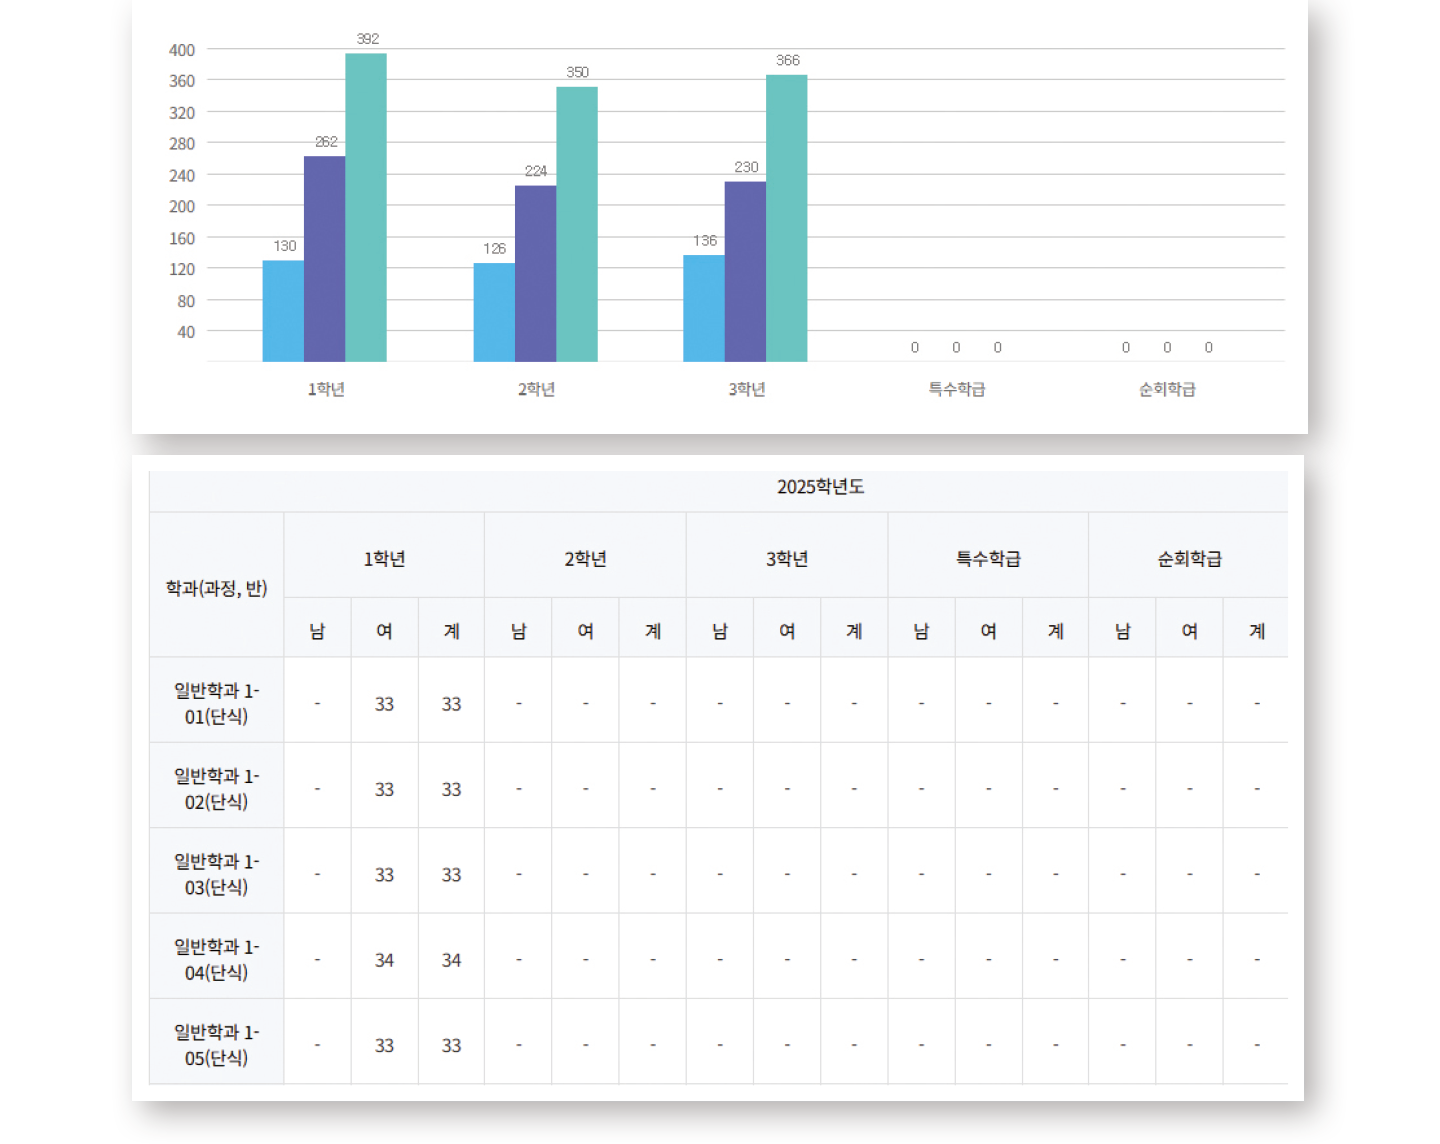Image resolution: width=1440 pixels, height=1144 pixels.
Task: Click the 순회학급 label on chart axis
Action: 1167,389
